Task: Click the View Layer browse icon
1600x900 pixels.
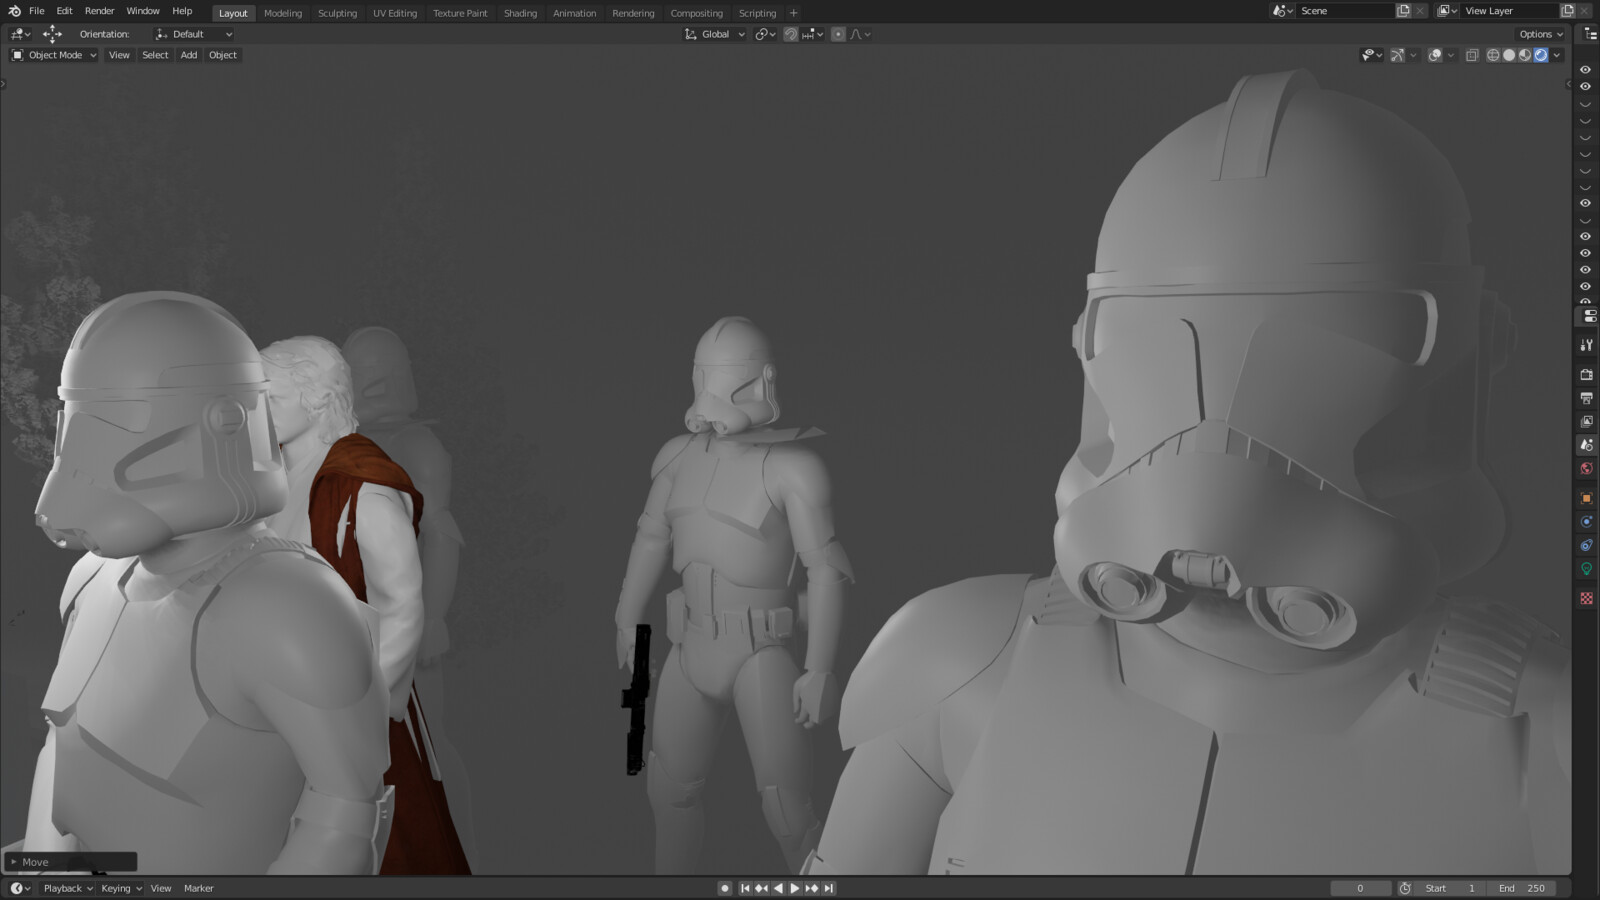Action: [x=1447, y=11]
